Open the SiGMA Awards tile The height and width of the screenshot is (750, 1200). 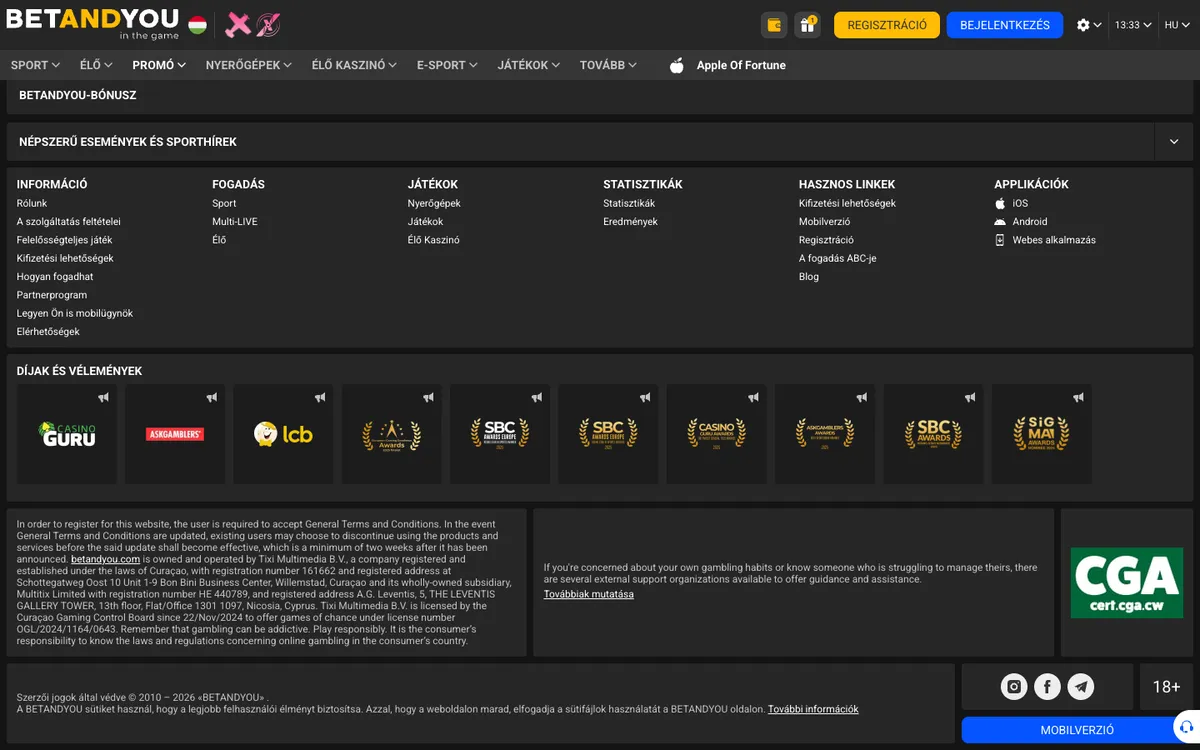coord(1042,434)
